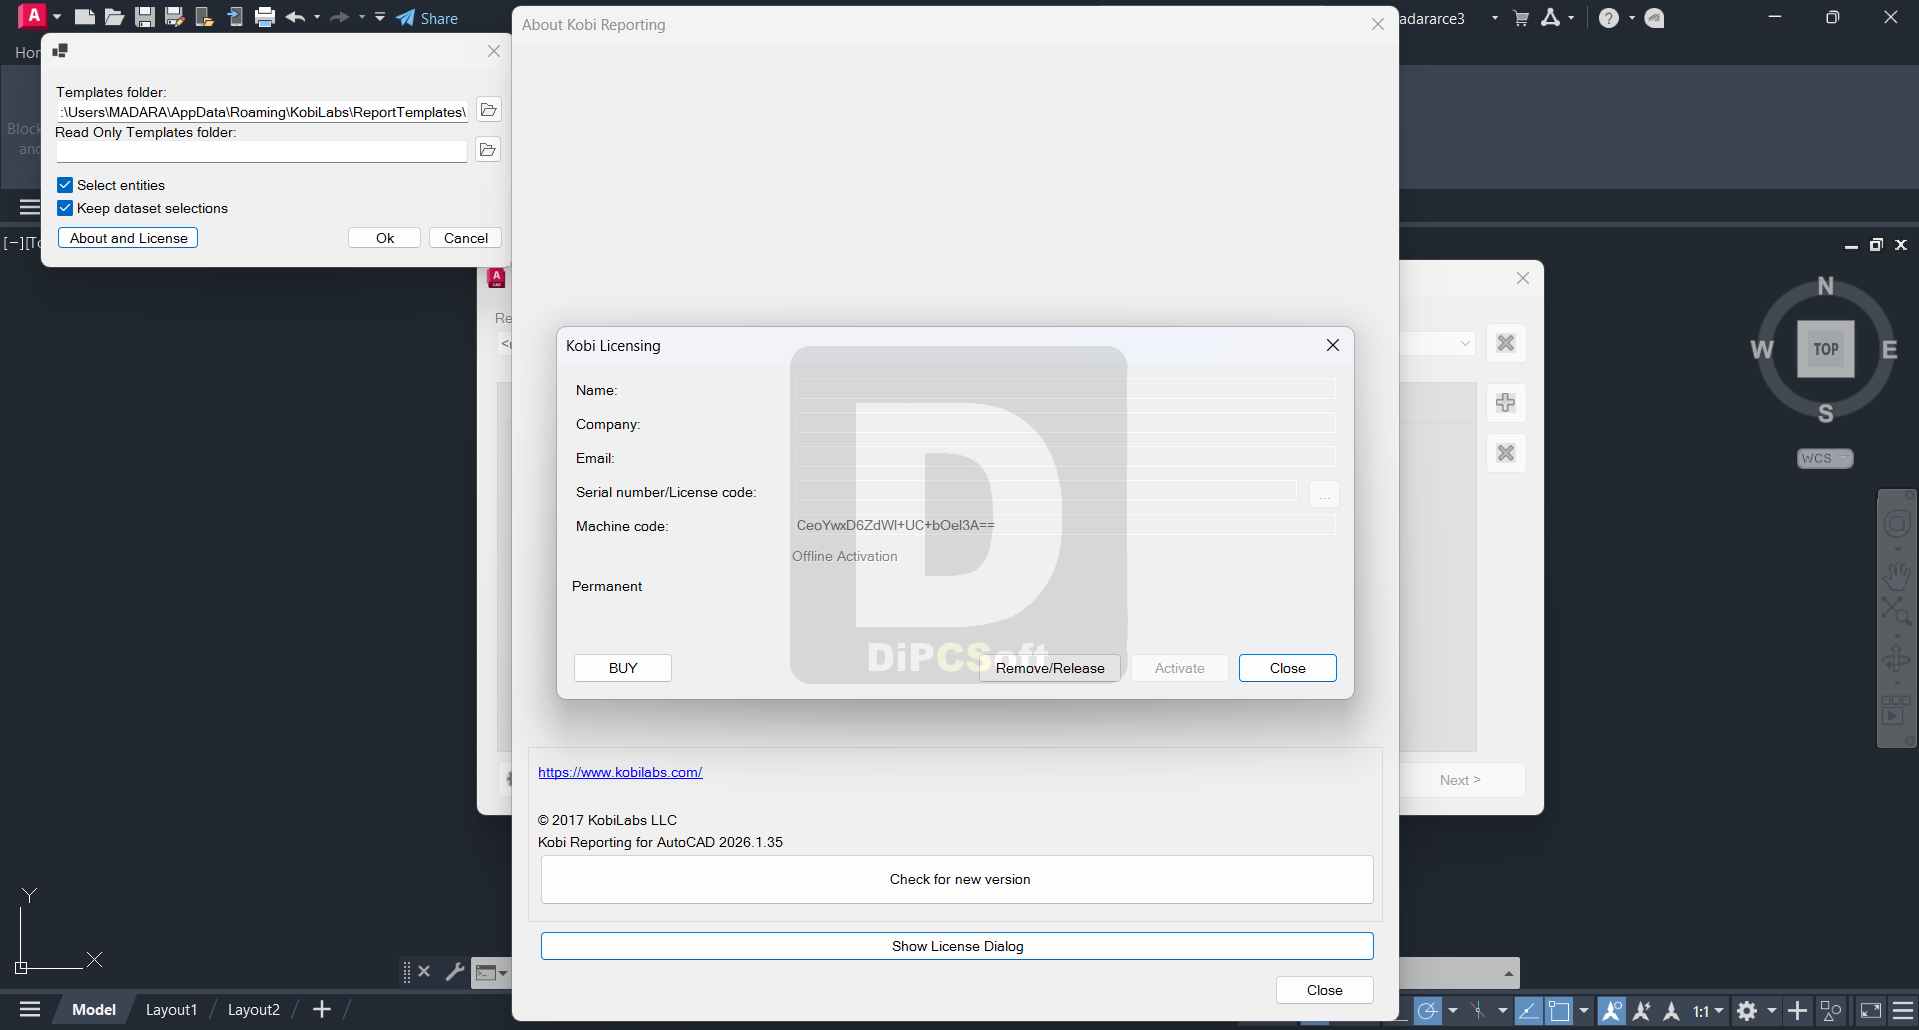Click the Full Navigation Wheel icon
Viewport: 1919px width, 1030px height.
click(x=1897, y=525)
